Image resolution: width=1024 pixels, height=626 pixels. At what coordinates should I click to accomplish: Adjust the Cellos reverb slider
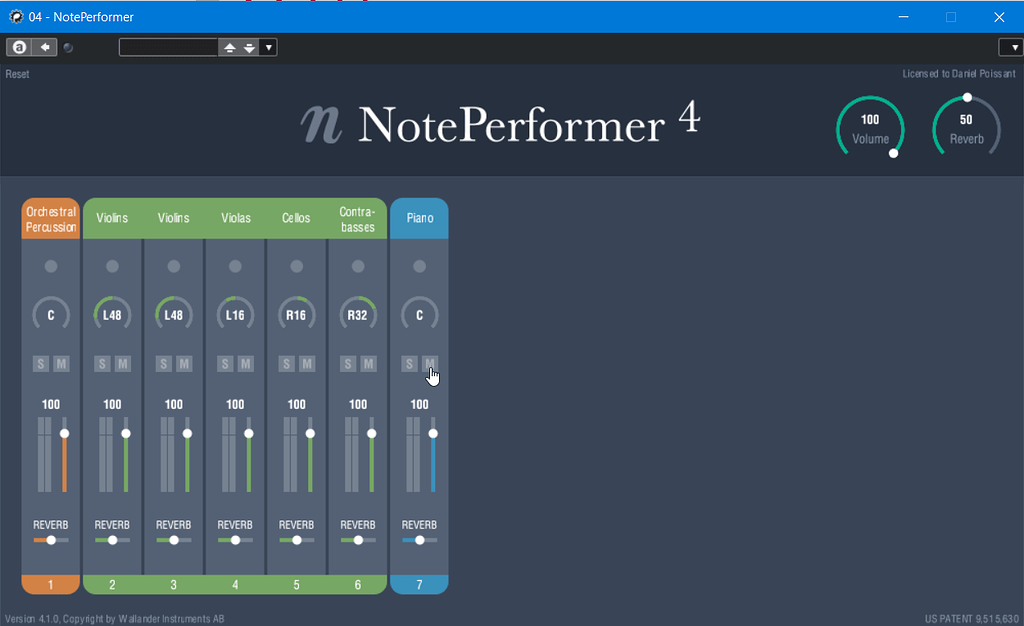(296, 539)
